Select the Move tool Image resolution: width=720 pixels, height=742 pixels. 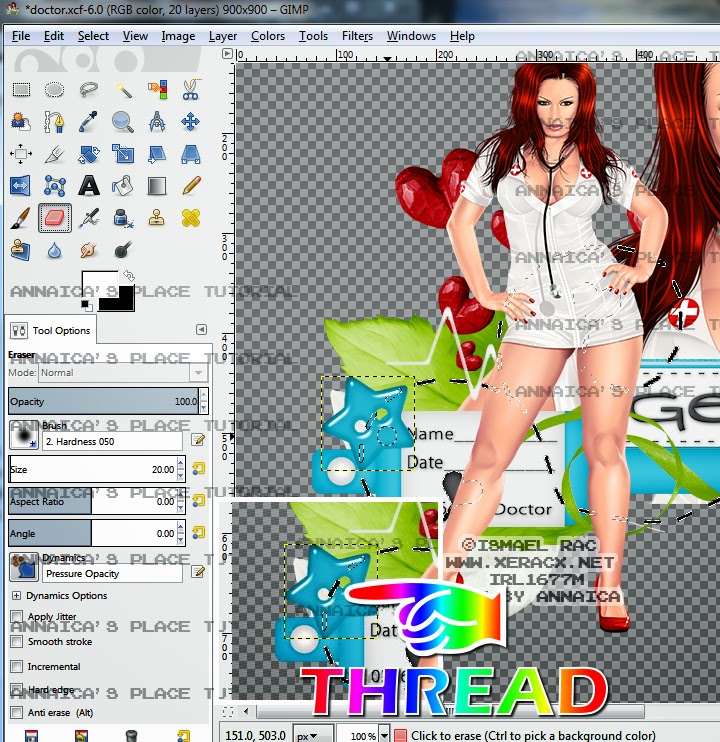click(x=191, y=122)
